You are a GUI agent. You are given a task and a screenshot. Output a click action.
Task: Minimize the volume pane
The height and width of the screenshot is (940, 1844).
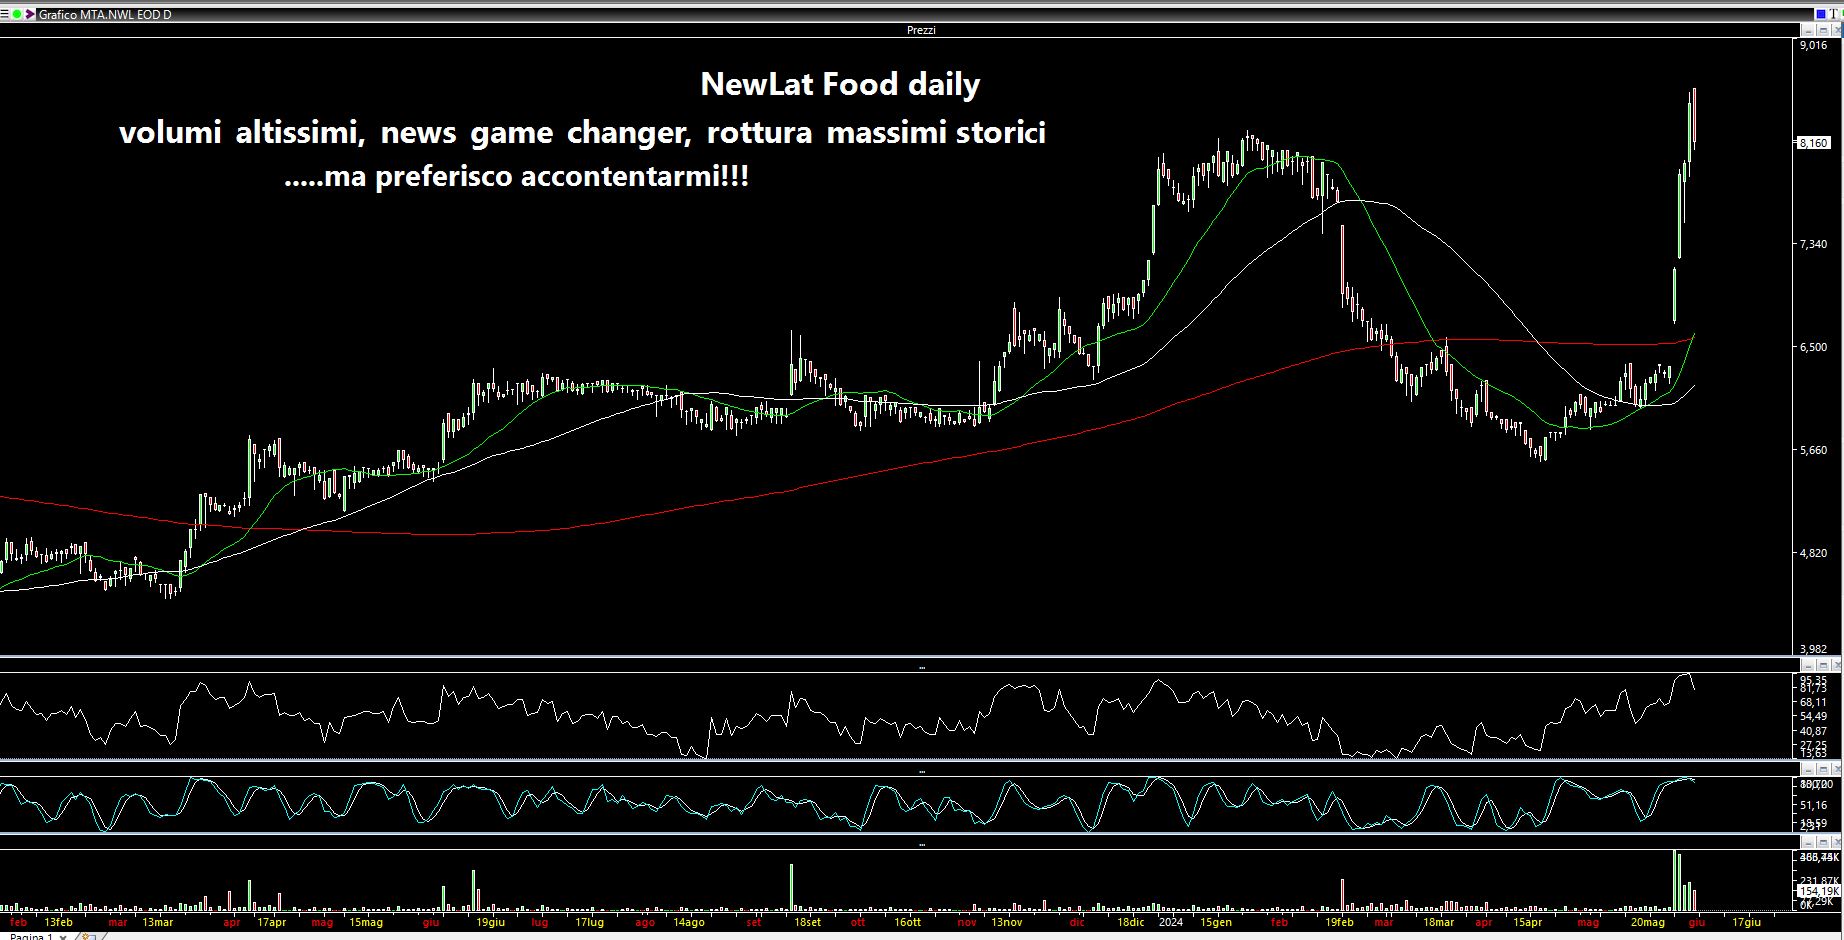point(1810,842)
